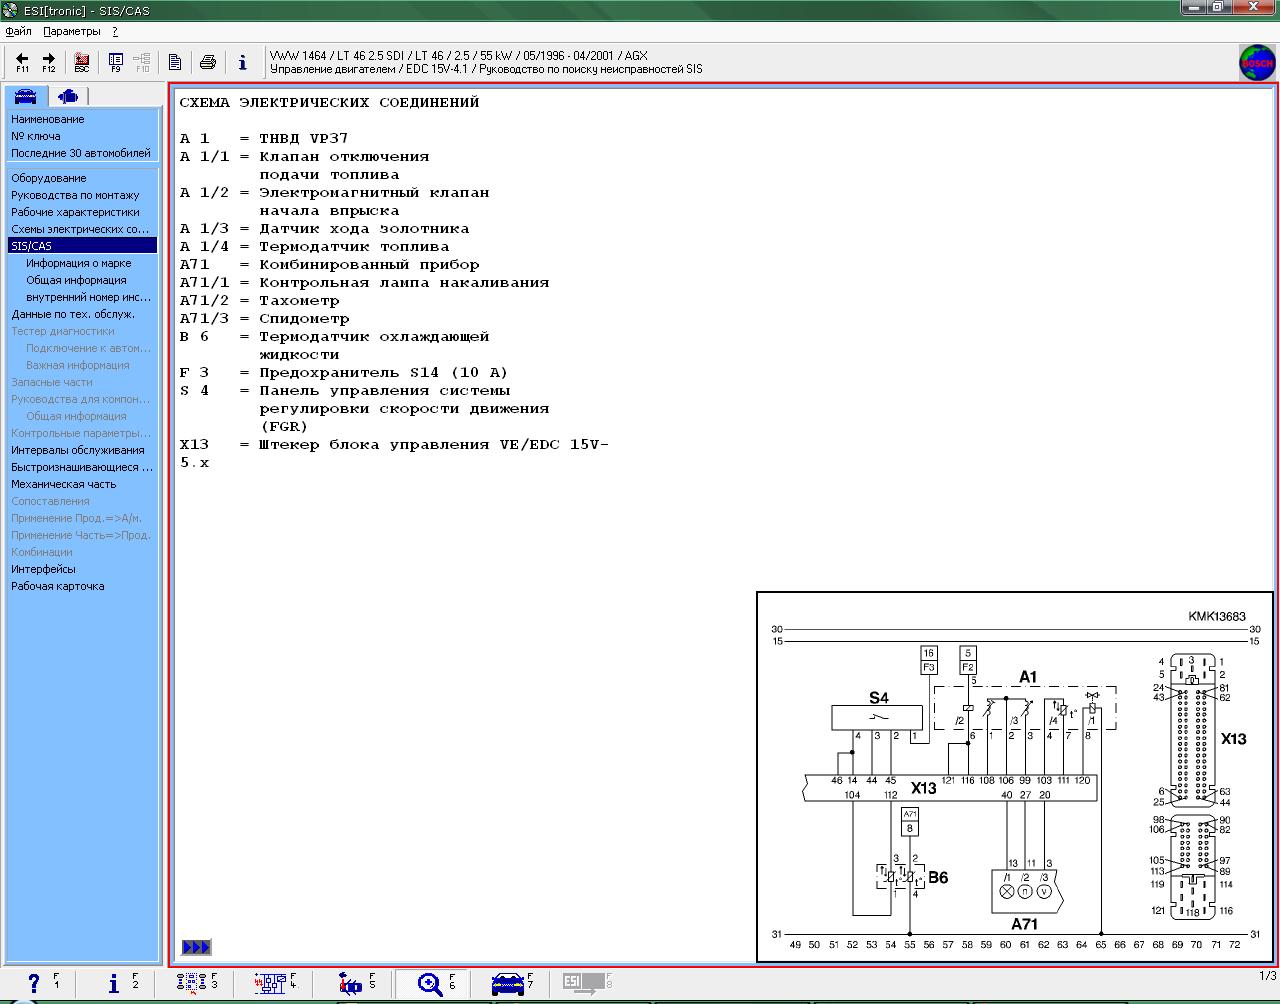The image size is (1280, 1004).
Task: Switch to the engine component tab
Action: (x=68, y=96)
